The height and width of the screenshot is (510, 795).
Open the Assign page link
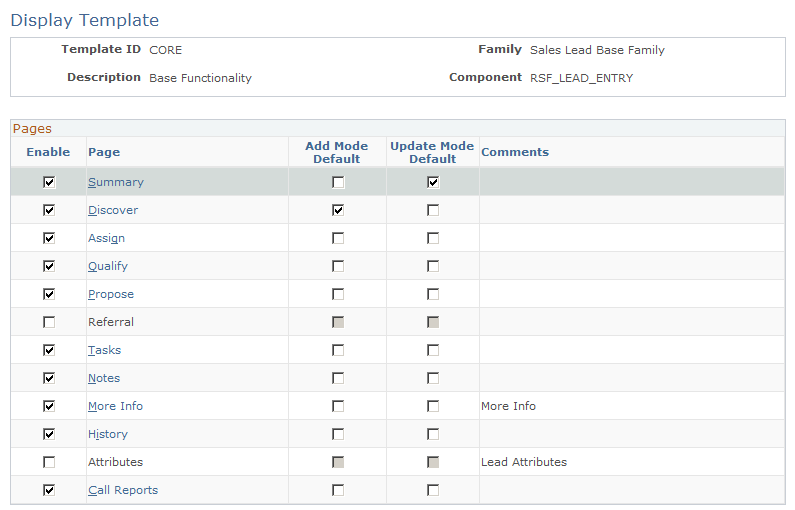pos(106,238)
